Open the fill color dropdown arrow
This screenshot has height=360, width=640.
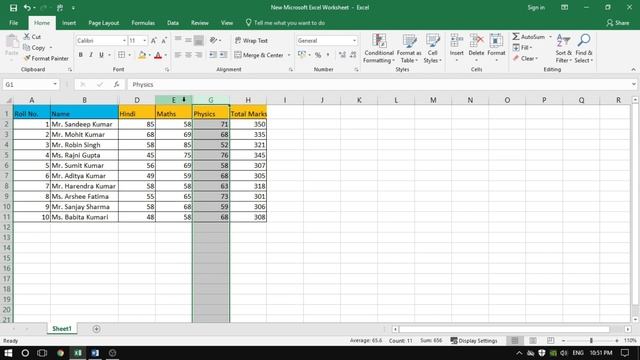pyautogui.click(x=149, y=55)
